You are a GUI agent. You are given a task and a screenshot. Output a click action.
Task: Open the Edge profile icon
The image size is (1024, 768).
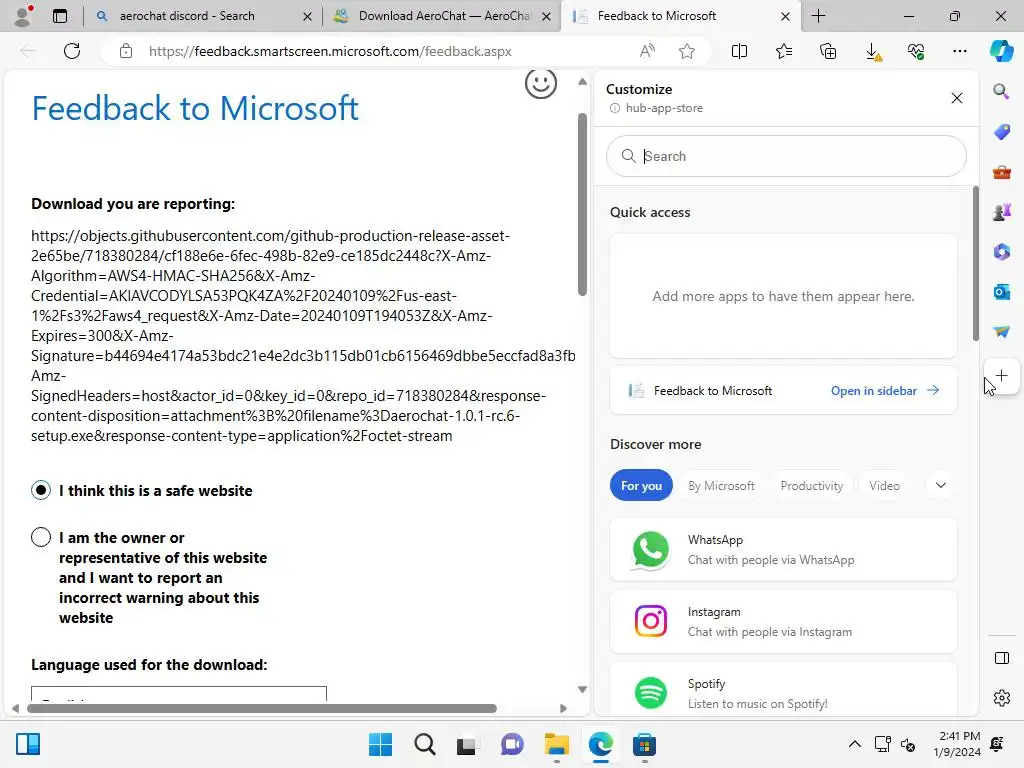pos(24,16)
